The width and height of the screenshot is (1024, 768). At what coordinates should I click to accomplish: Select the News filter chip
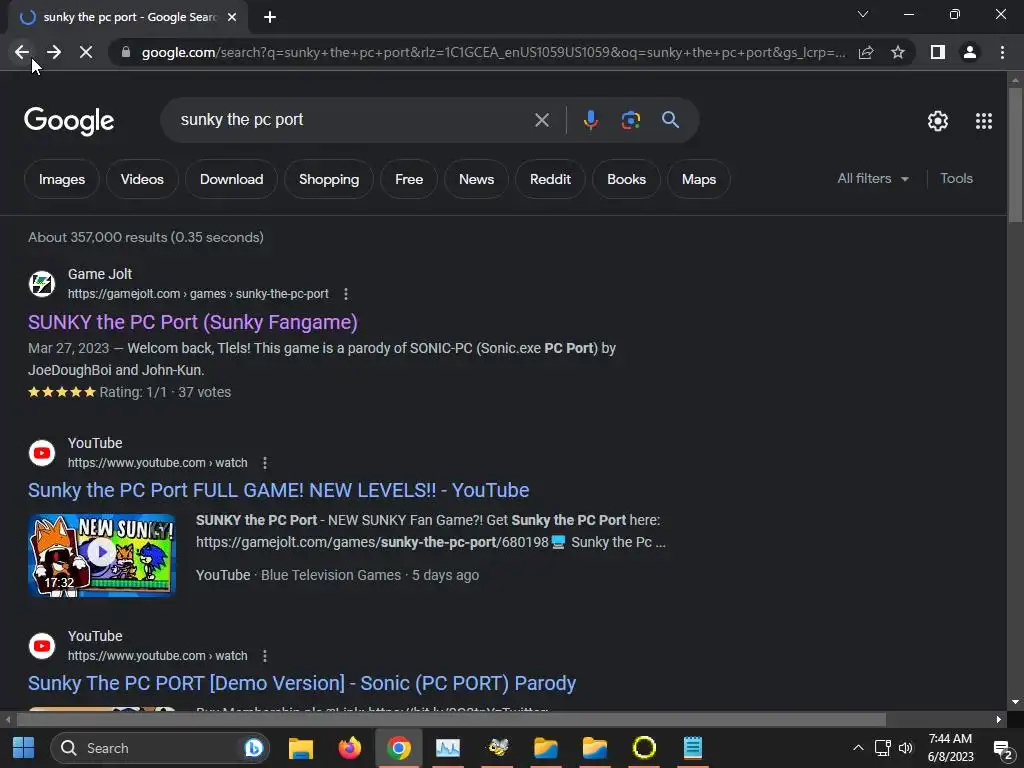(x=476, y=179)
